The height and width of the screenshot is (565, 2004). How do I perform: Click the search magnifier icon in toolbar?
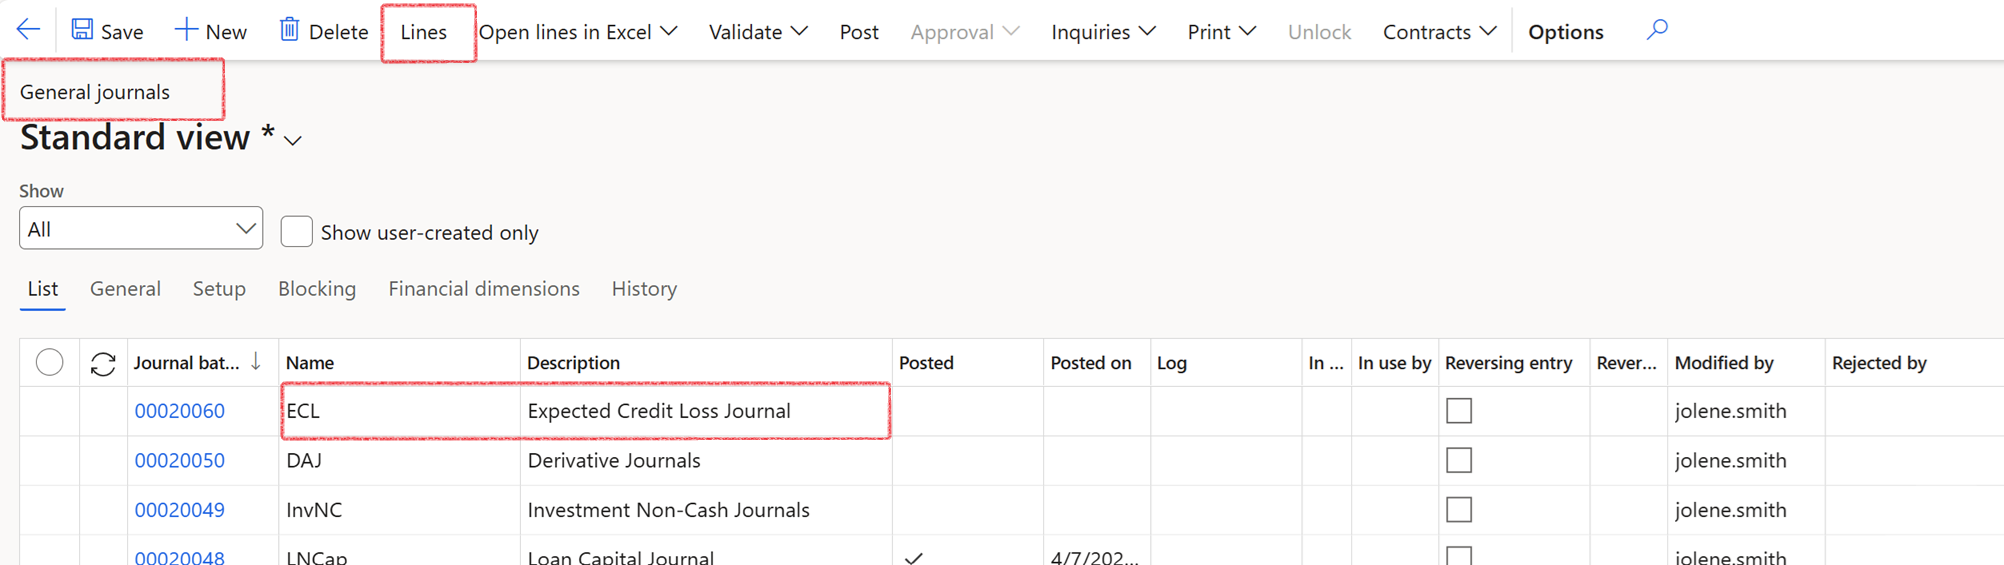pos(1657,30)
